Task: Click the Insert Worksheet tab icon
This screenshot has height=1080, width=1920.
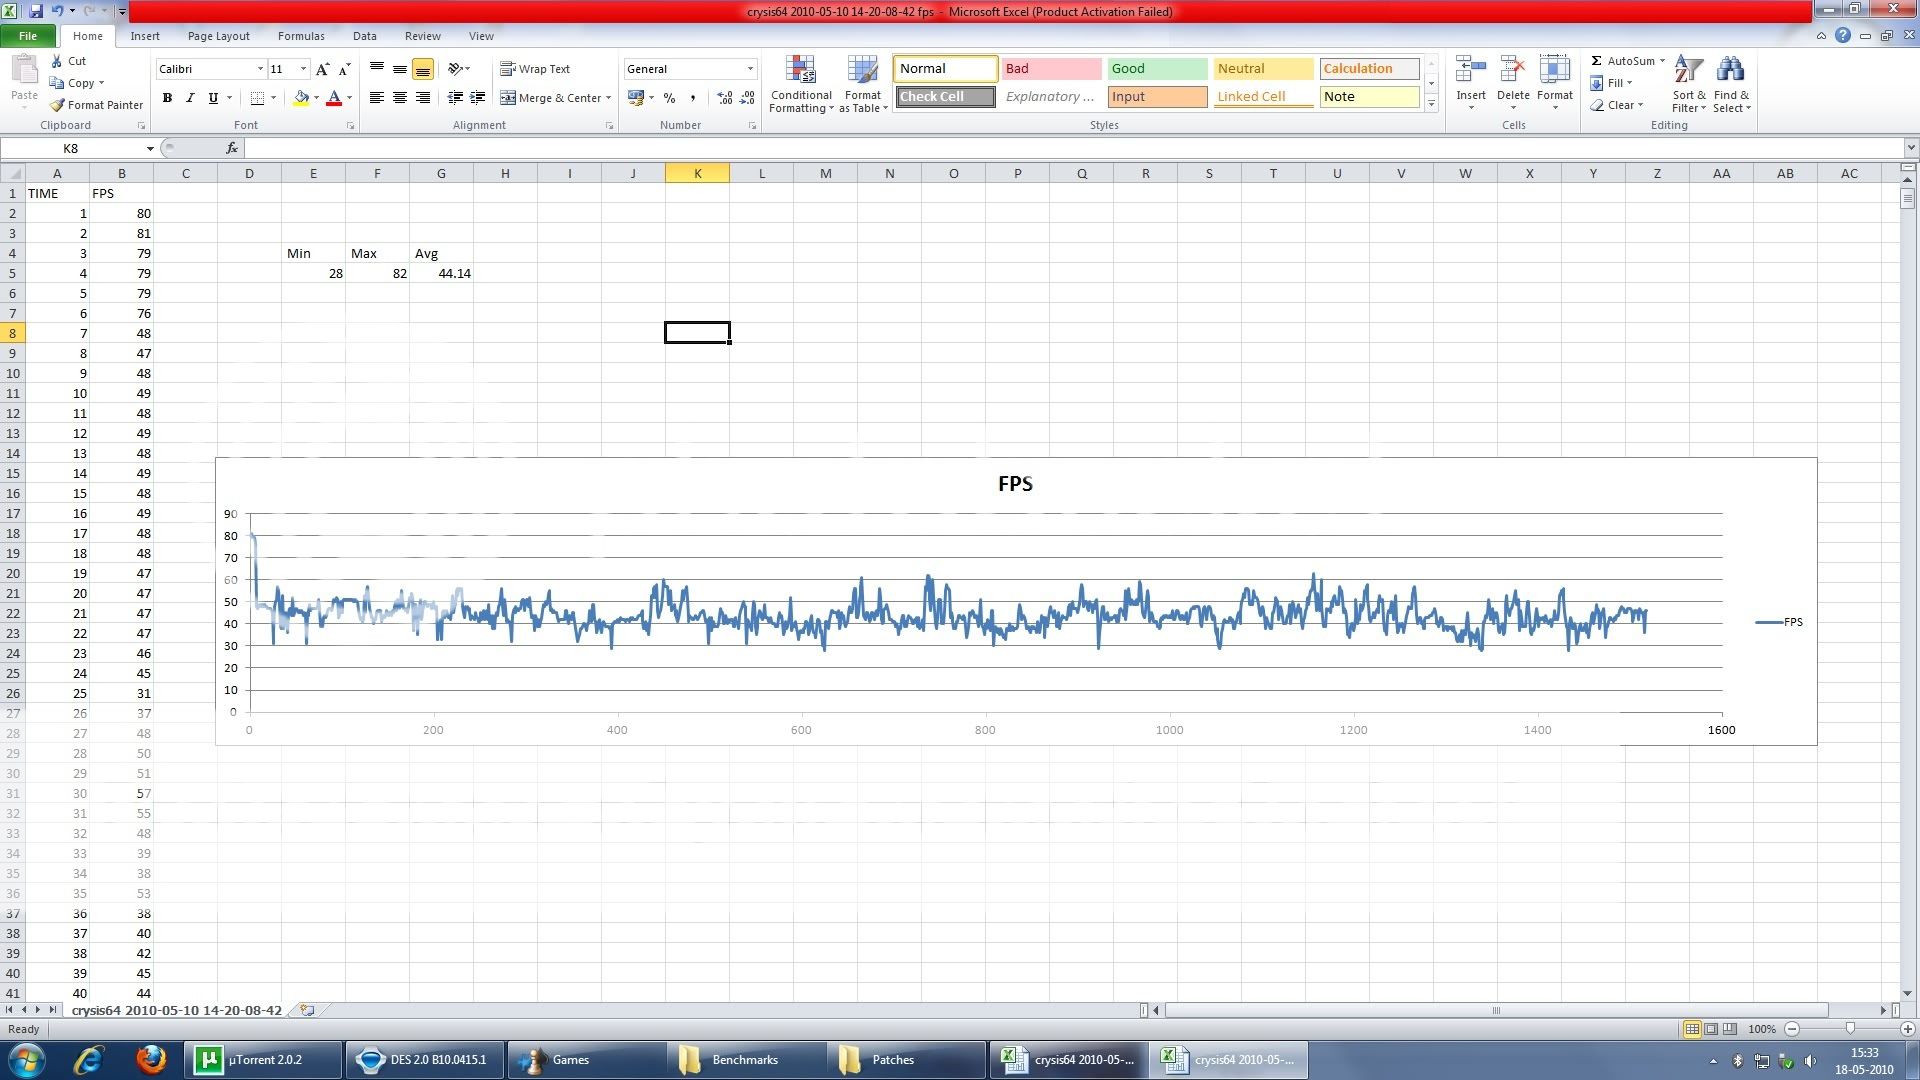Action: 308,1010
